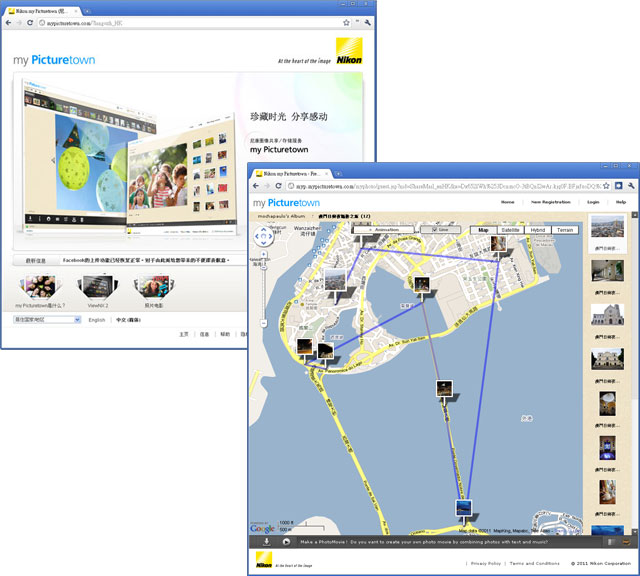Open the Terms and Conditions link
Viewport: 640px width, 576px height.
(534, 563)
